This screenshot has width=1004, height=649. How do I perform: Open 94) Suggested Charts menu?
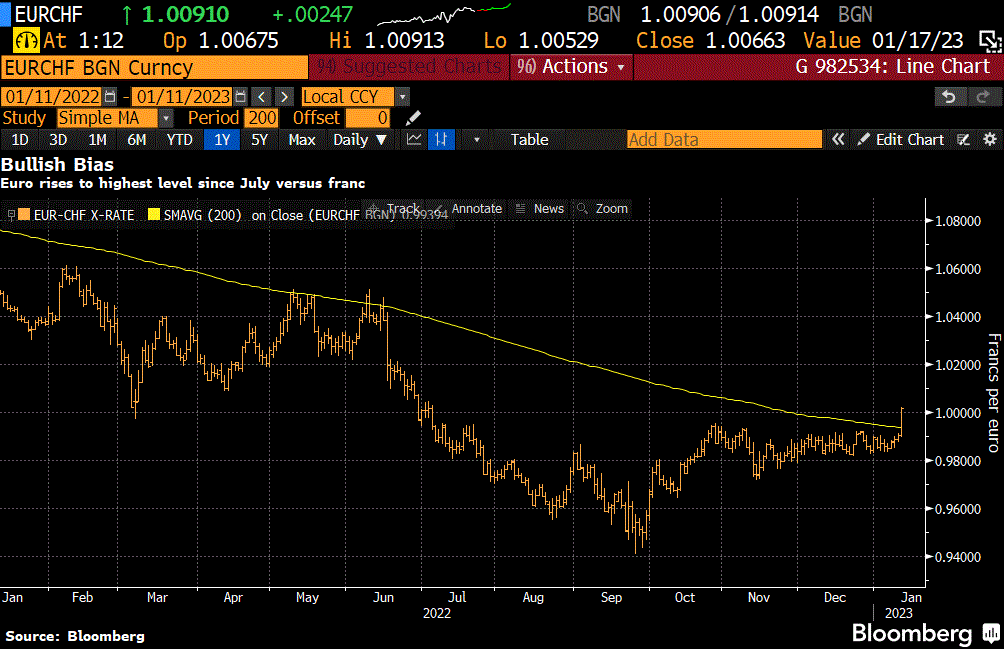409,67
